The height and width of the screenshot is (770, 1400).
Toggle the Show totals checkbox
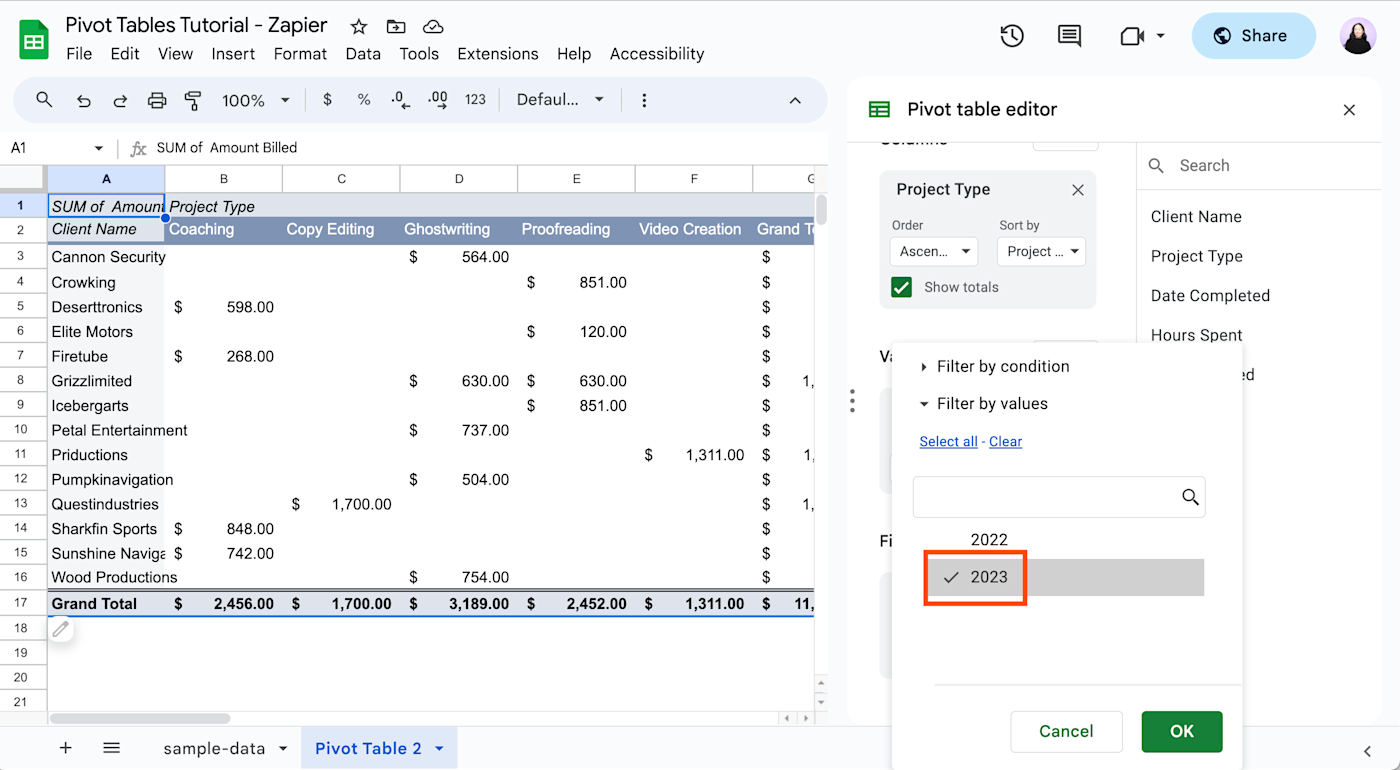tap(902, 287)
